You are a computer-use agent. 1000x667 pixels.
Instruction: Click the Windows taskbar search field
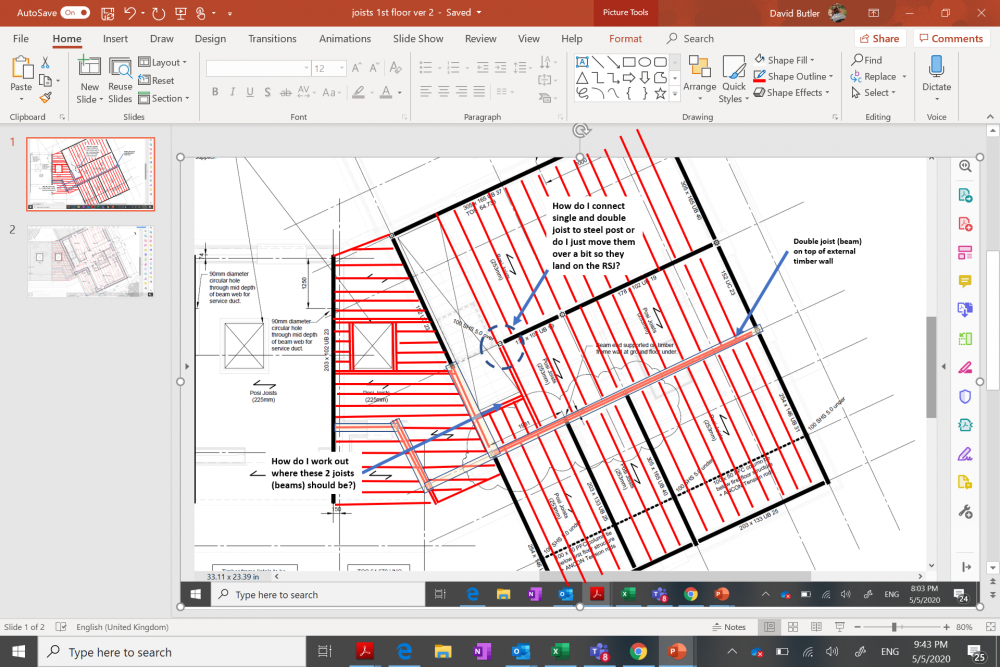click(172, 652)
